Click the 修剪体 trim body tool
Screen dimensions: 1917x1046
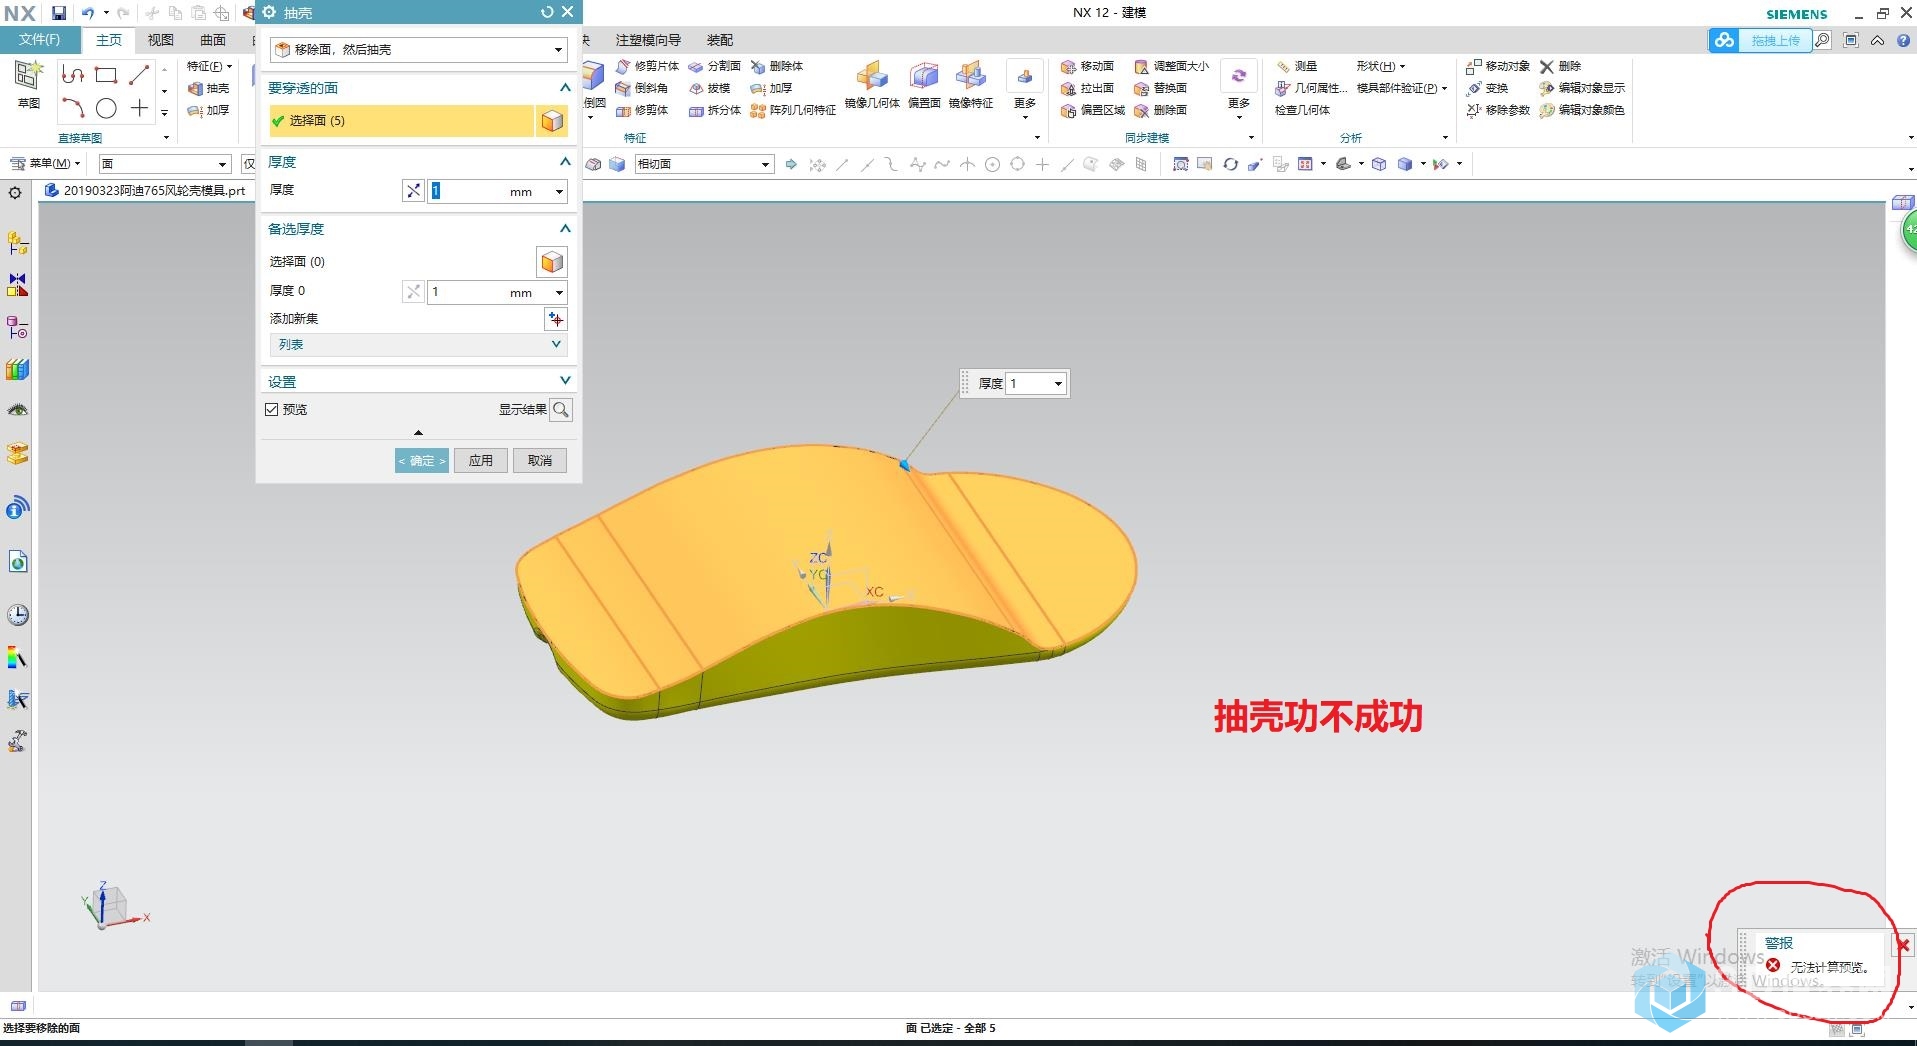point(641,110)
